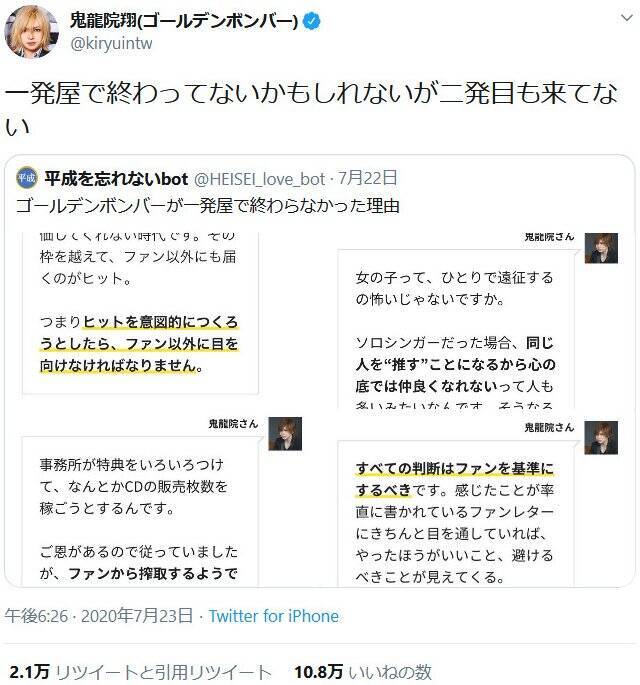
Task: Open the quoted 平成を忘れないbot account name
Action: 116,178
